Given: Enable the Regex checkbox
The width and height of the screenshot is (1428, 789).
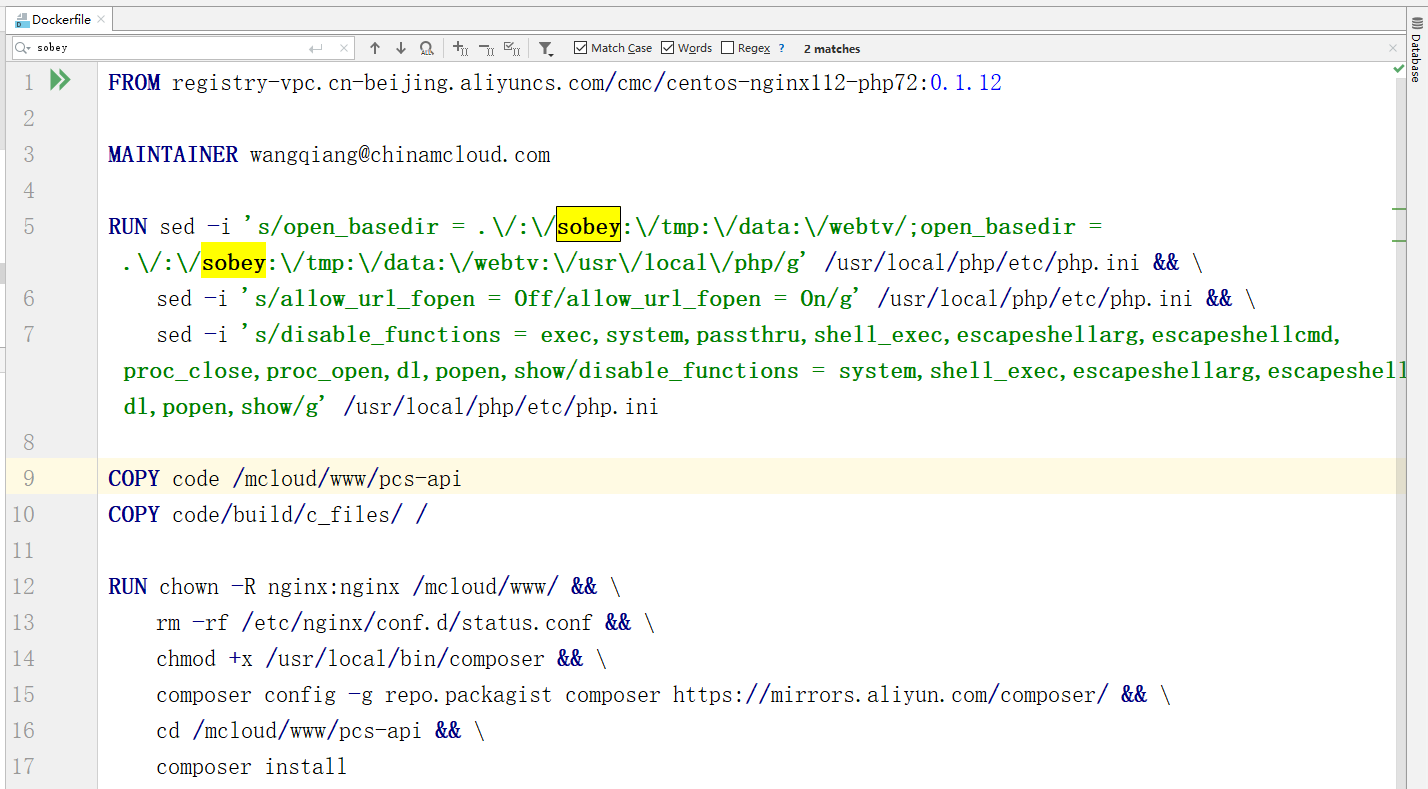Looking at the screenshot, I should point(727,48).
